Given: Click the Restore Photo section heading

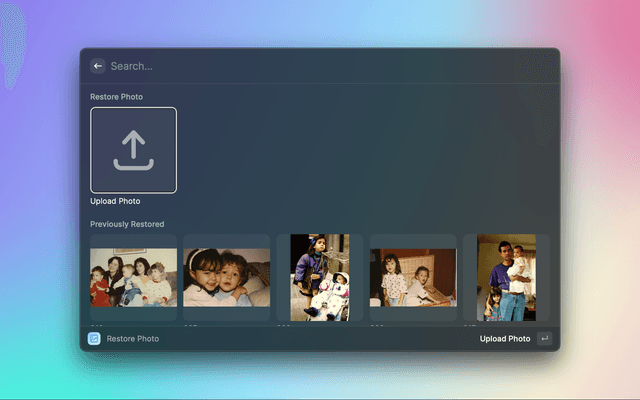Looking at the screenshot, I should [116, 97].
